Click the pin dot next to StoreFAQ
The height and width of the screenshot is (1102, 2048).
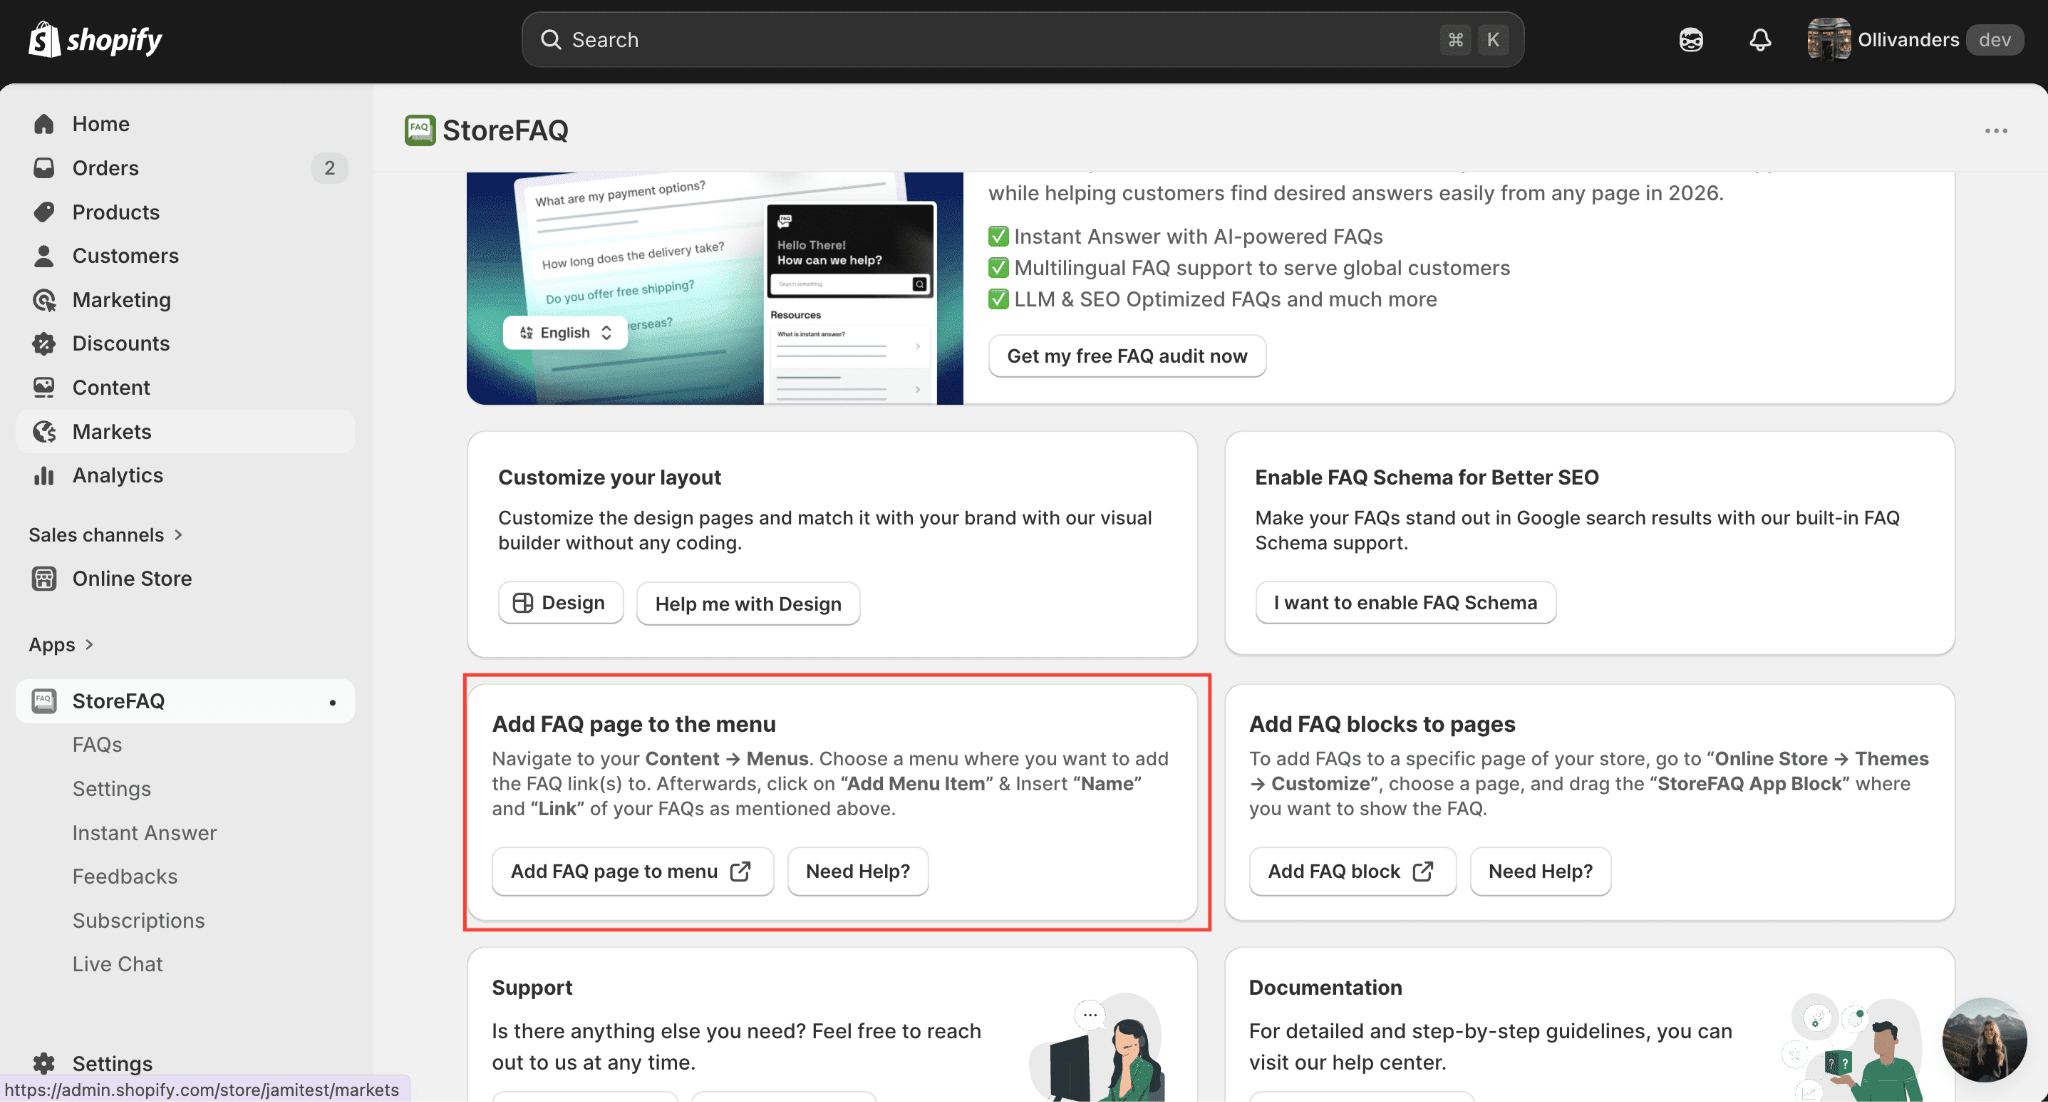click(333, 702)
